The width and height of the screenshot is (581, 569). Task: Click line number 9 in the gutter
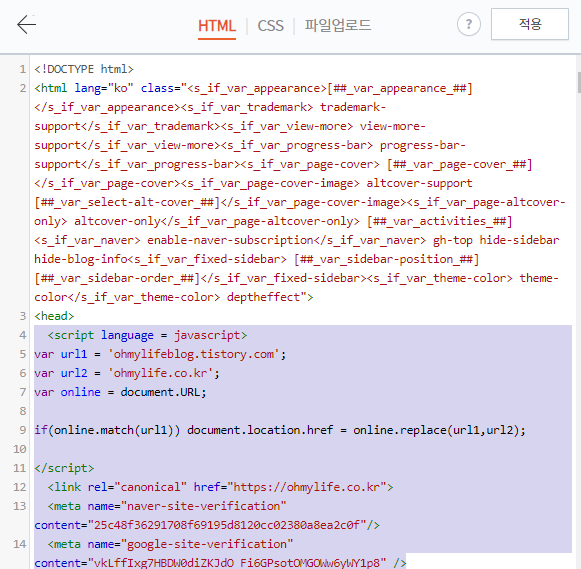(23, 430)
